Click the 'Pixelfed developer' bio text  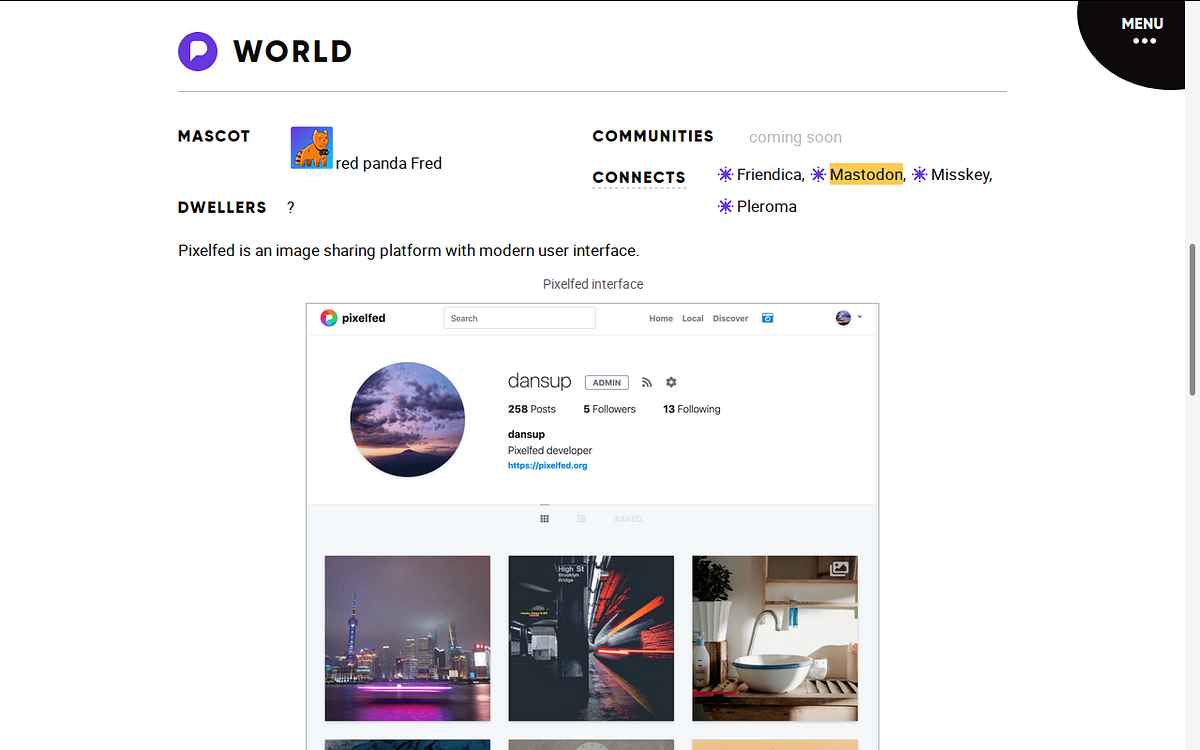(x=550, y=451)
